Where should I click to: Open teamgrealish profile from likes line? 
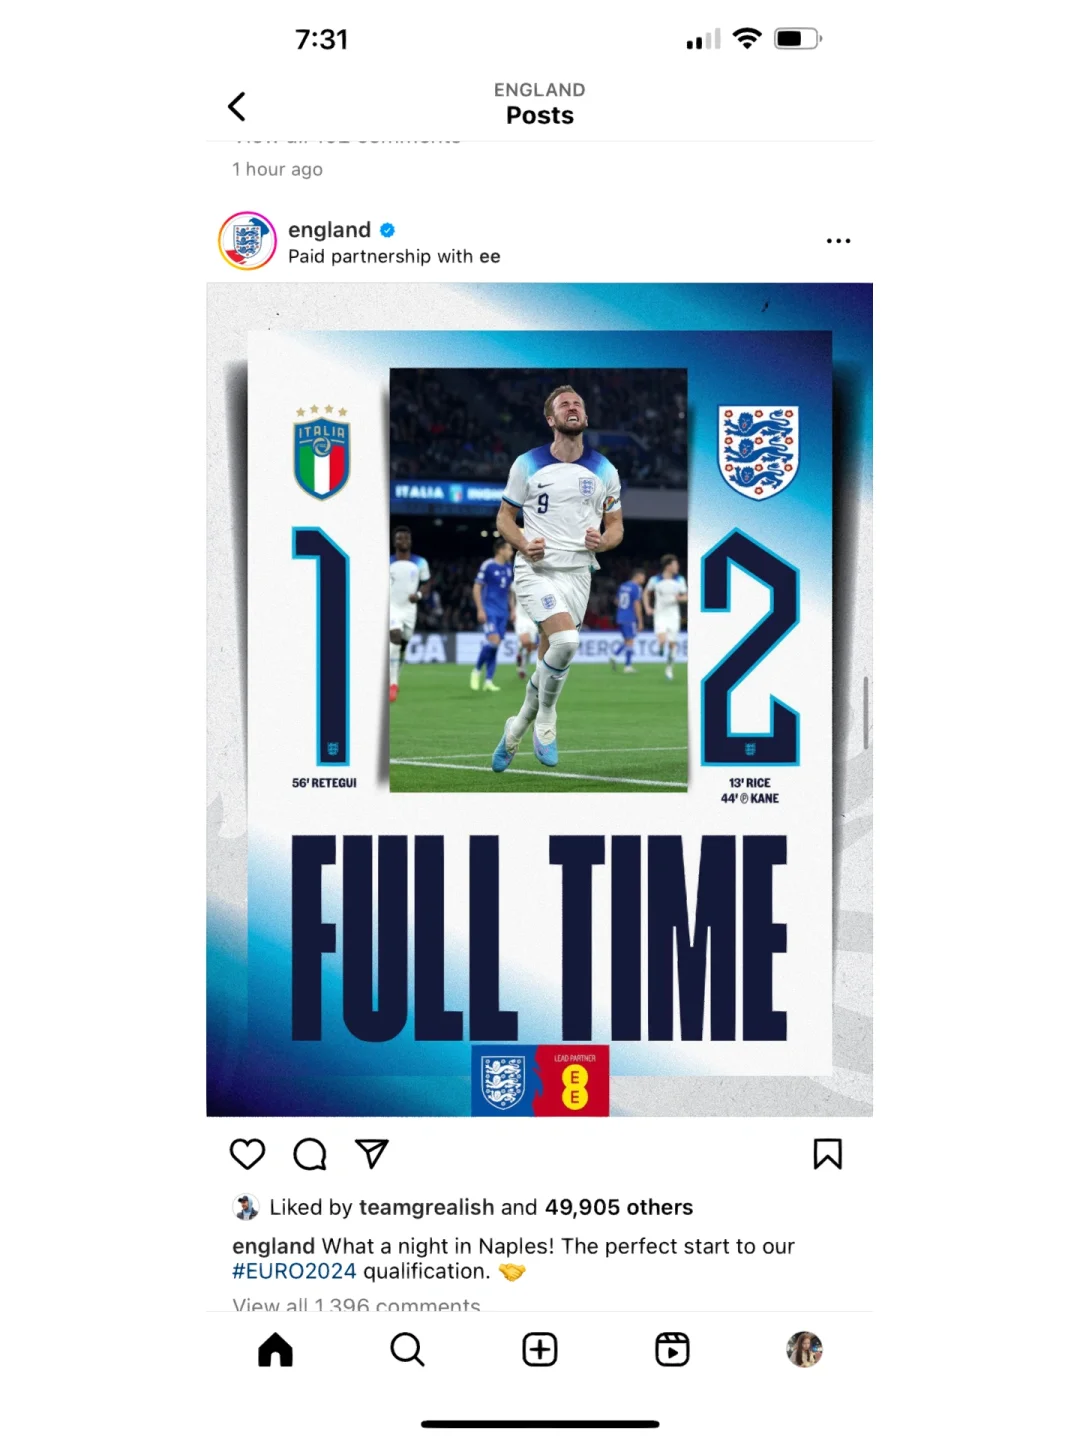tap(426, 1207)
